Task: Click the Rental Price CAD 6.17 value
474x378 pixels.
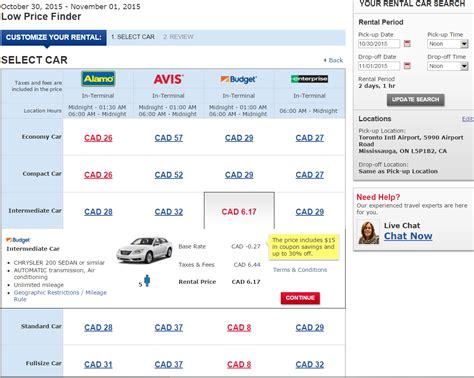Action: [x=246, y=282]
